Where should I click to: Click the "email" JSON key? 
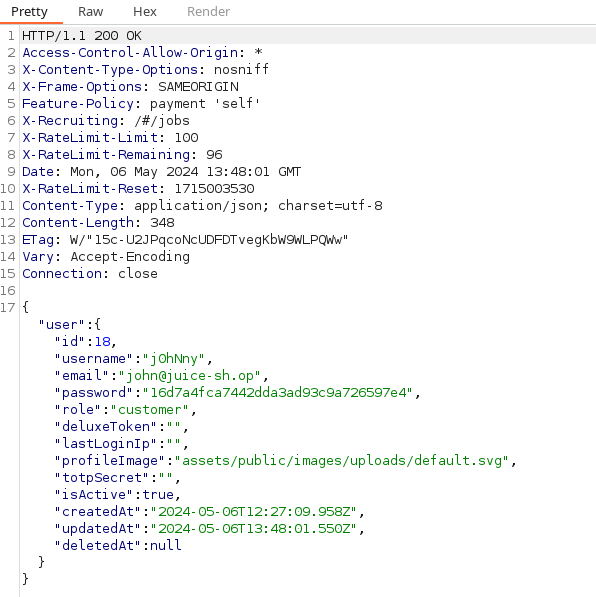pyautogui.click(x=81, y=376)
